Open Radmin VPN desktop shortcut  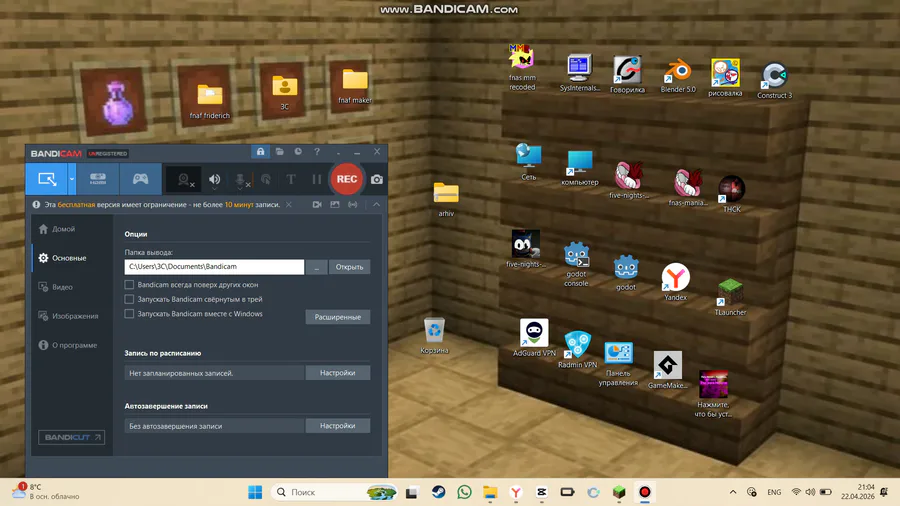577,349
